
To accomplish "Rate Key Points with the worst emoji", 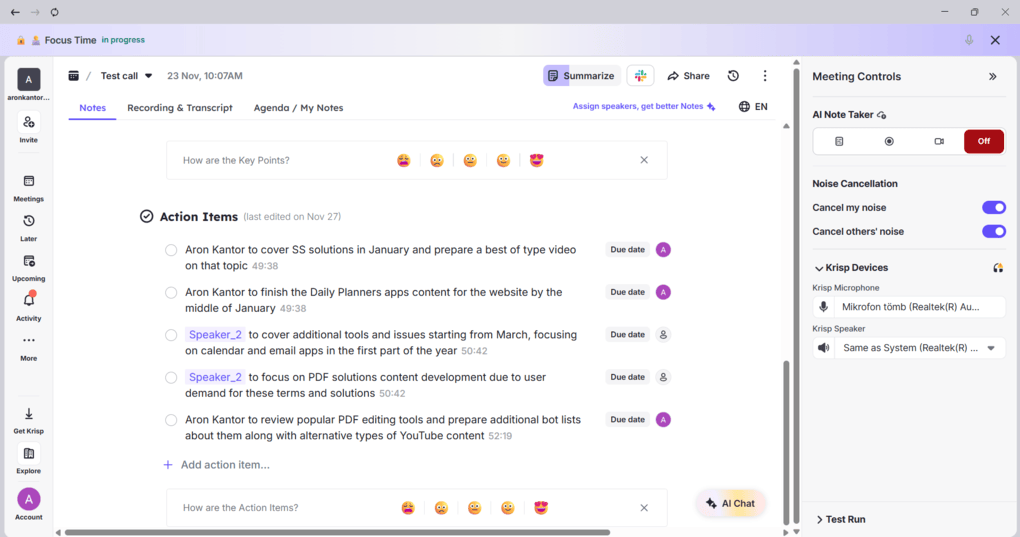I will tap(404, 160).
